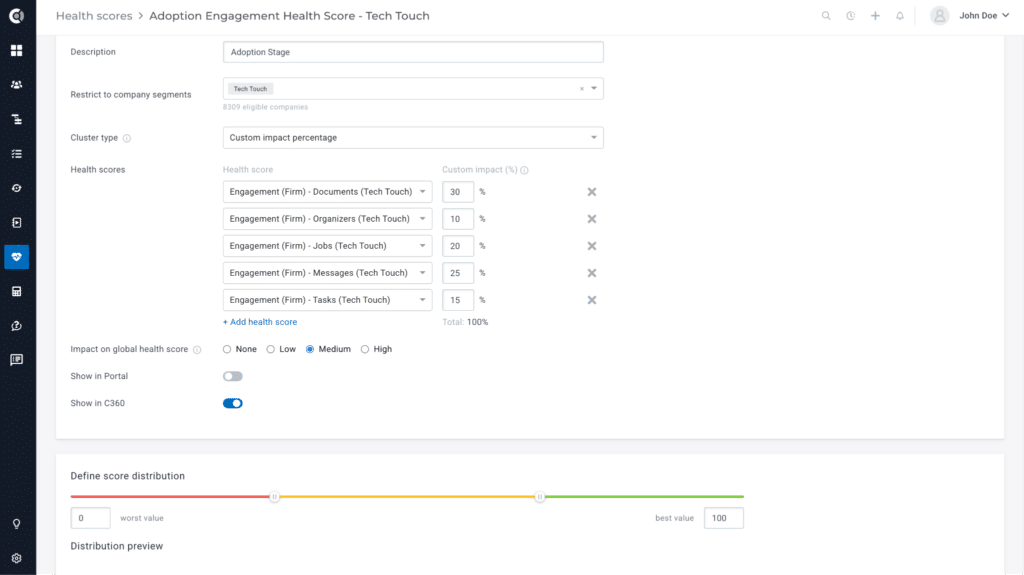
Task: Open the Engagement Tasks health score dropdown
Action: point(327,300)
